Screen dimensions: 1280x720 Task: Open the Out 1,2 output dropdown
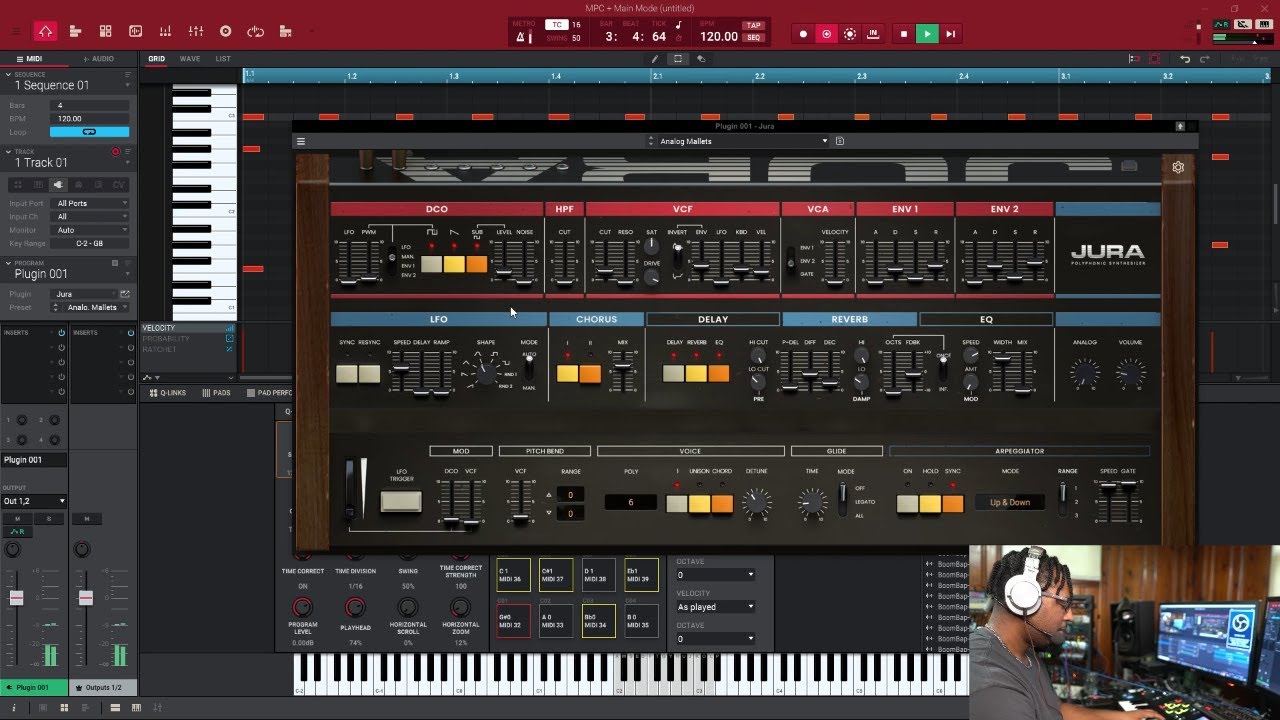click(x=34, y=501)
